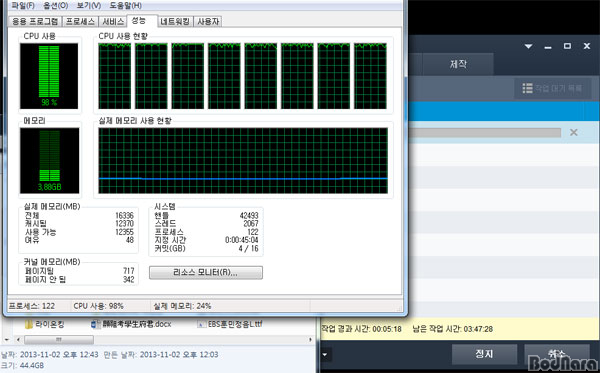Open the 옵션(O) menu

tap(55, 5)
